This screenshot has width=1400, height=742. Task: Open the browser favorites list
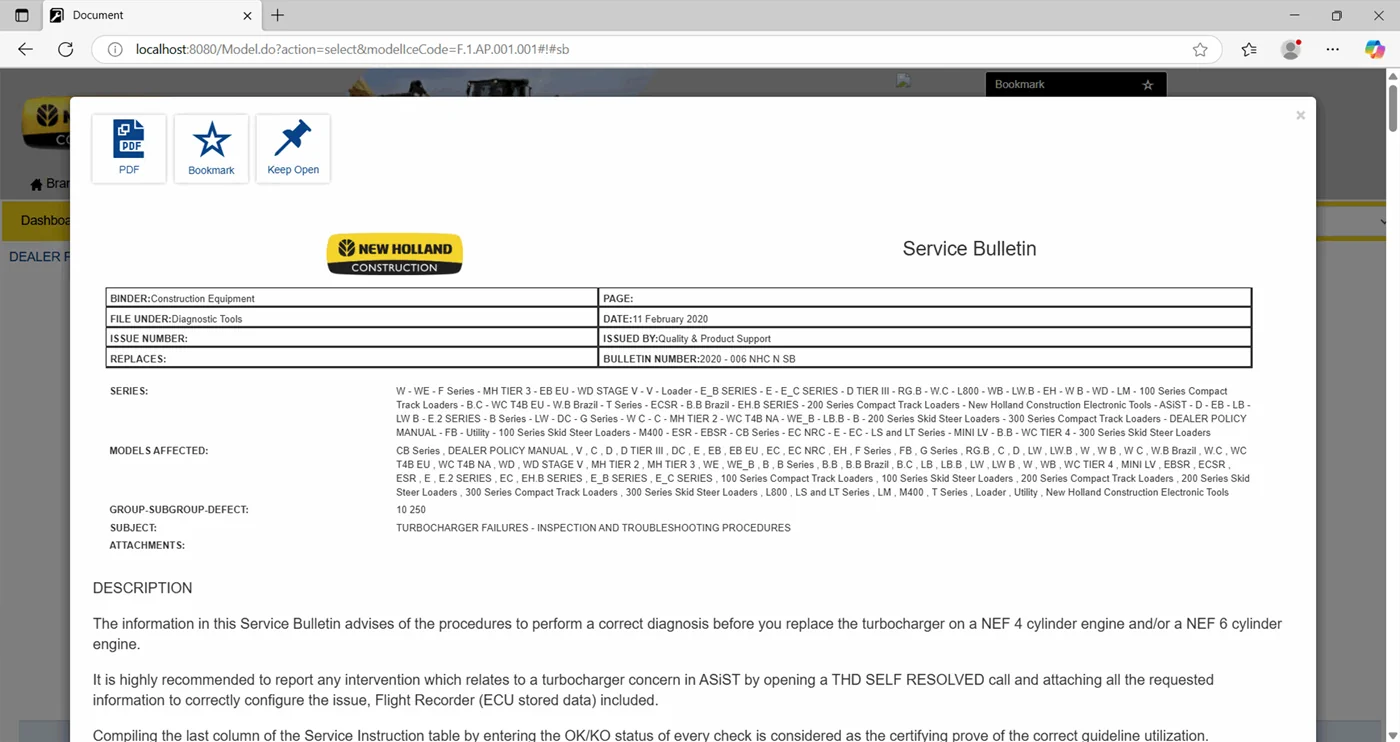coord(1249,49)
